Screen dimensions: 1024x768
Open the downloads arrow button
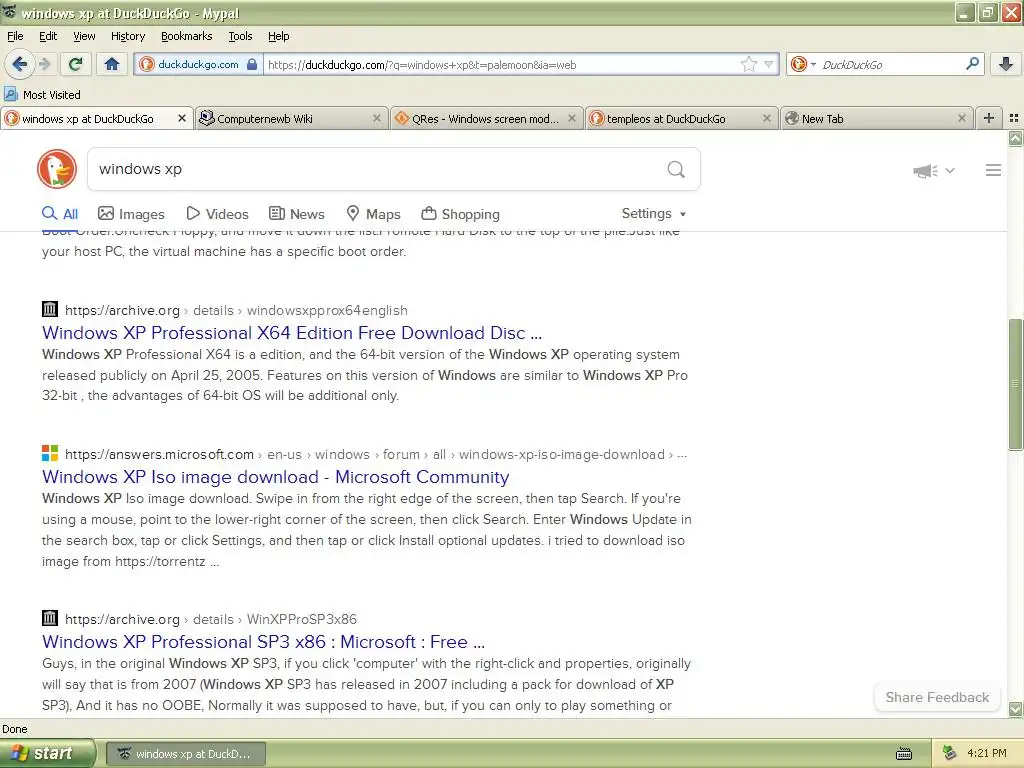pyautogui.click(x=1006, y=64)
